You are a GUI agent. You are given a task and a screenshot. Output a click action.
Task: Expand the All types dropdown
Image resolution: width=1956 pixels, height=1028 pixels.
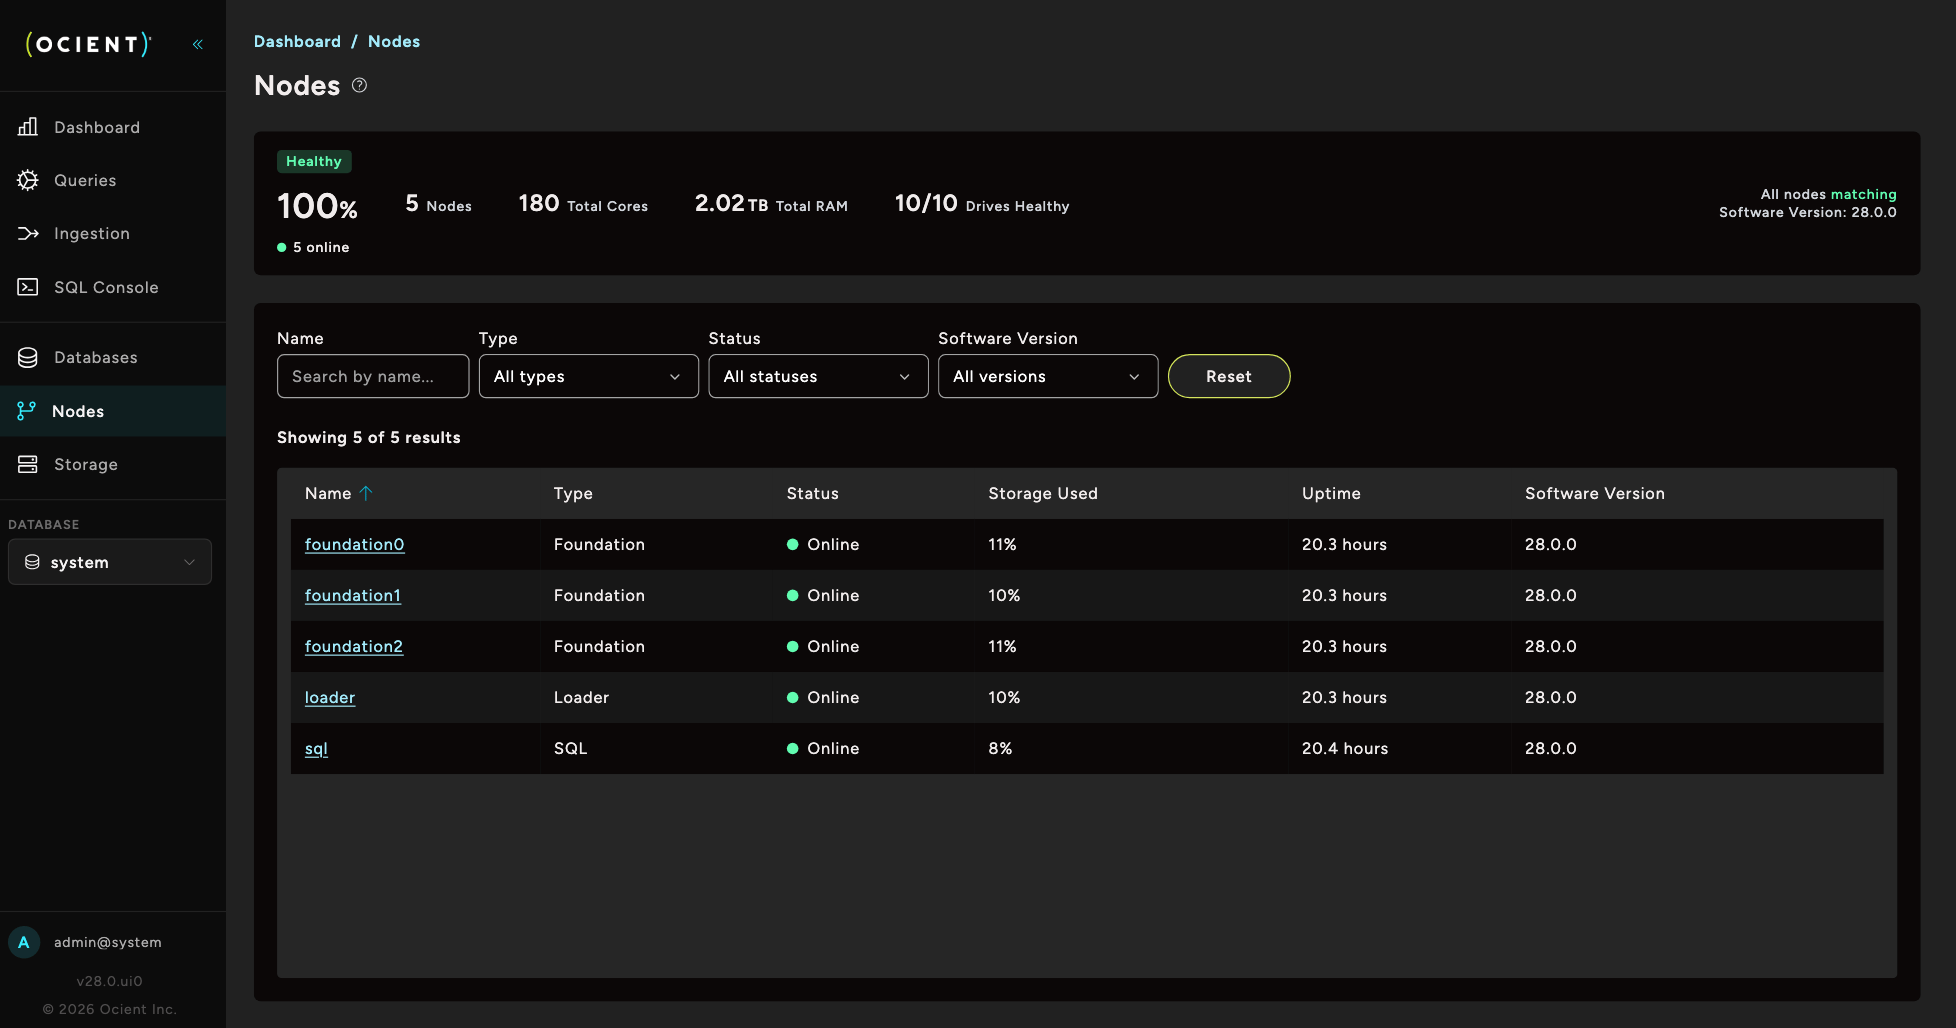588,376
